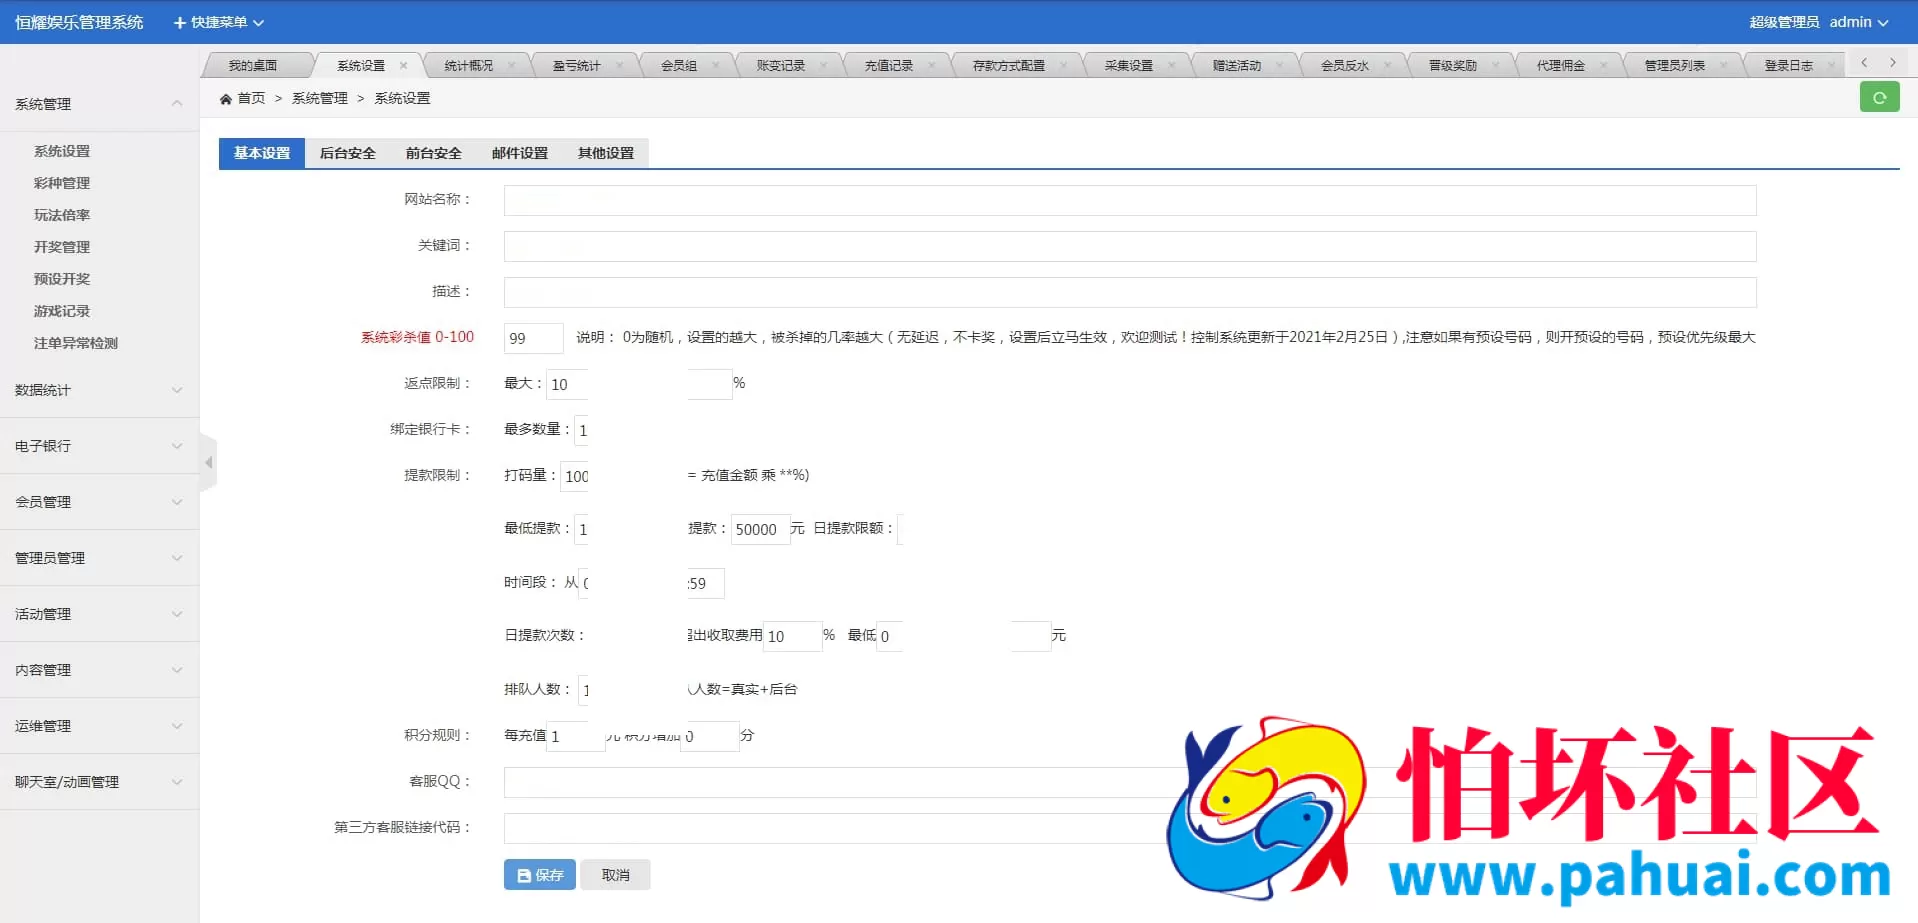Image resolution: width=1918 pixels, height=923 pixels.
Task: Click the 保存 save button
Action: coord(538,874)
